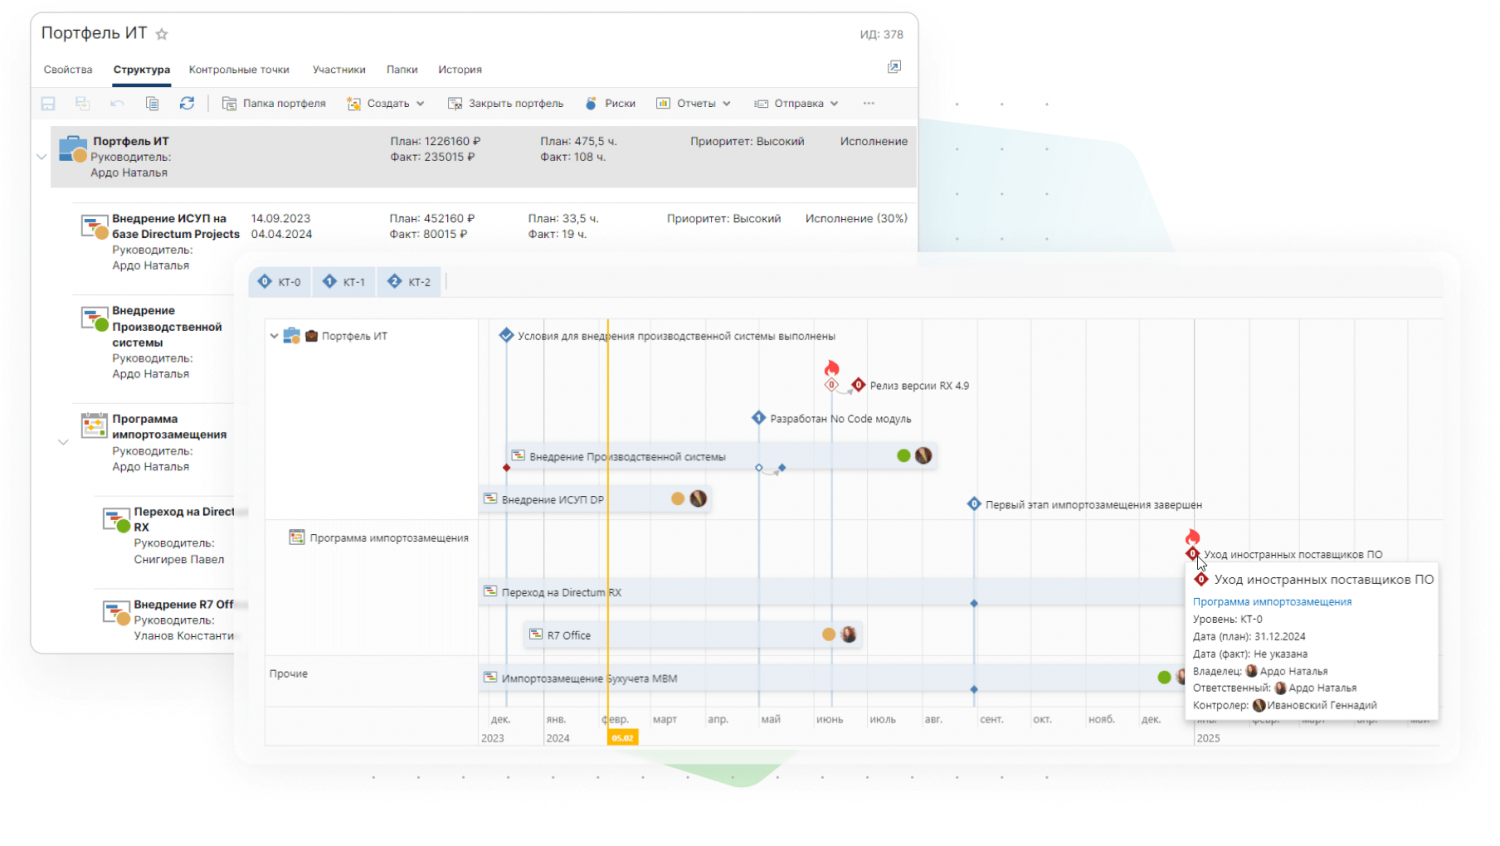Click the save icon in the toolbar
This screenshot has width=1500, height=846.
coord(48,103)
